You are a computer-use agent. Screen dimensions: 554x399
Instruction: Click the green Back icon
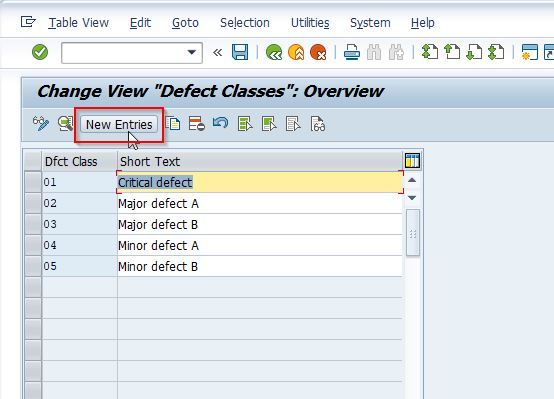click(274, 52)
